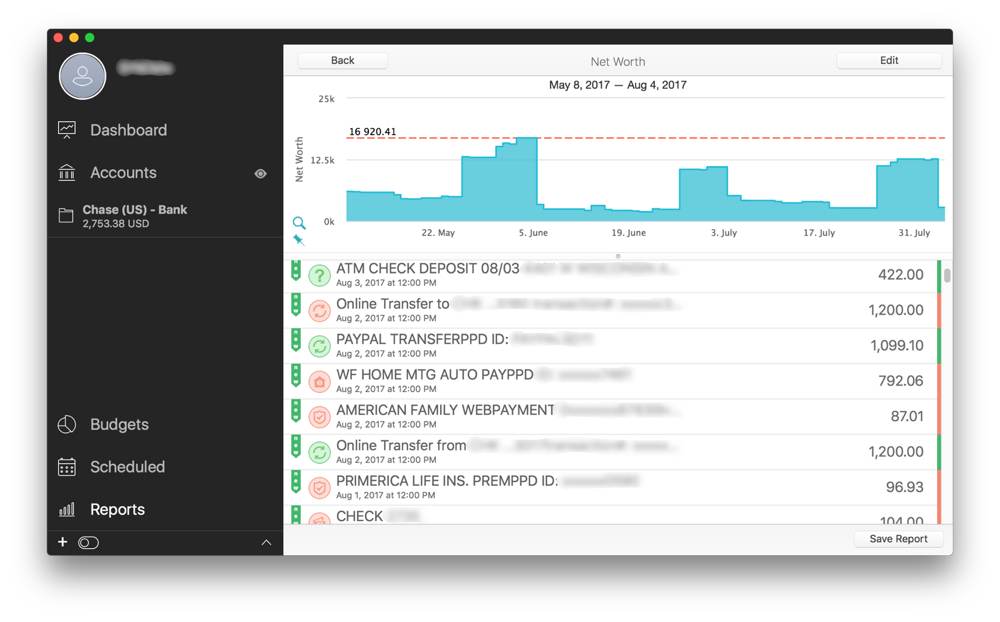Click the Edit button

tap(888, 61)
